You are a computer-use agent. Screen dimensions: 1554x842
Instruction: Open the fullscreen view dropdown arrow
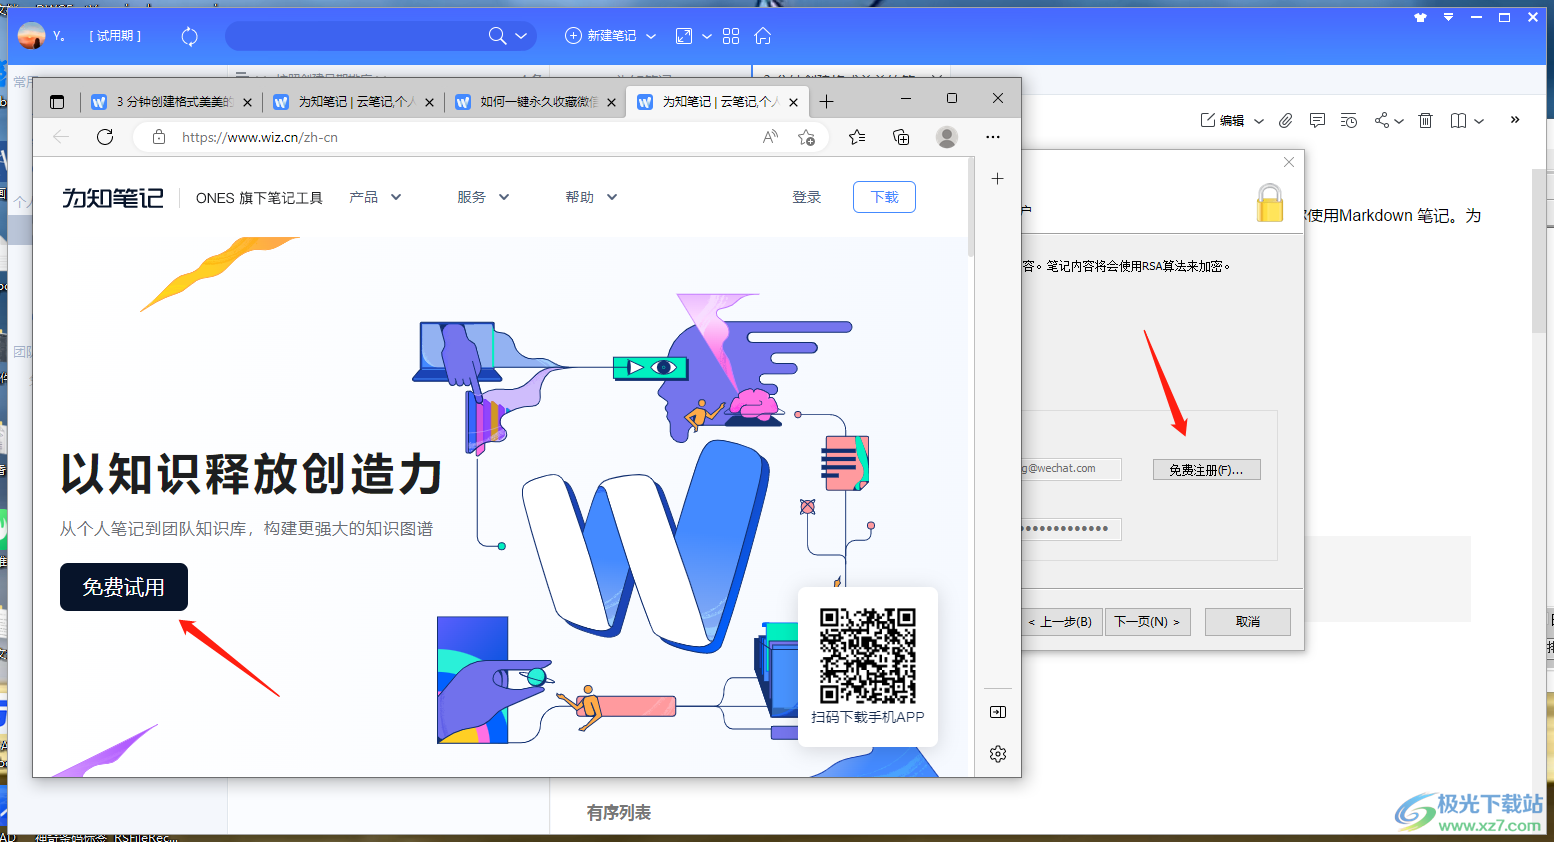(707, 36)
